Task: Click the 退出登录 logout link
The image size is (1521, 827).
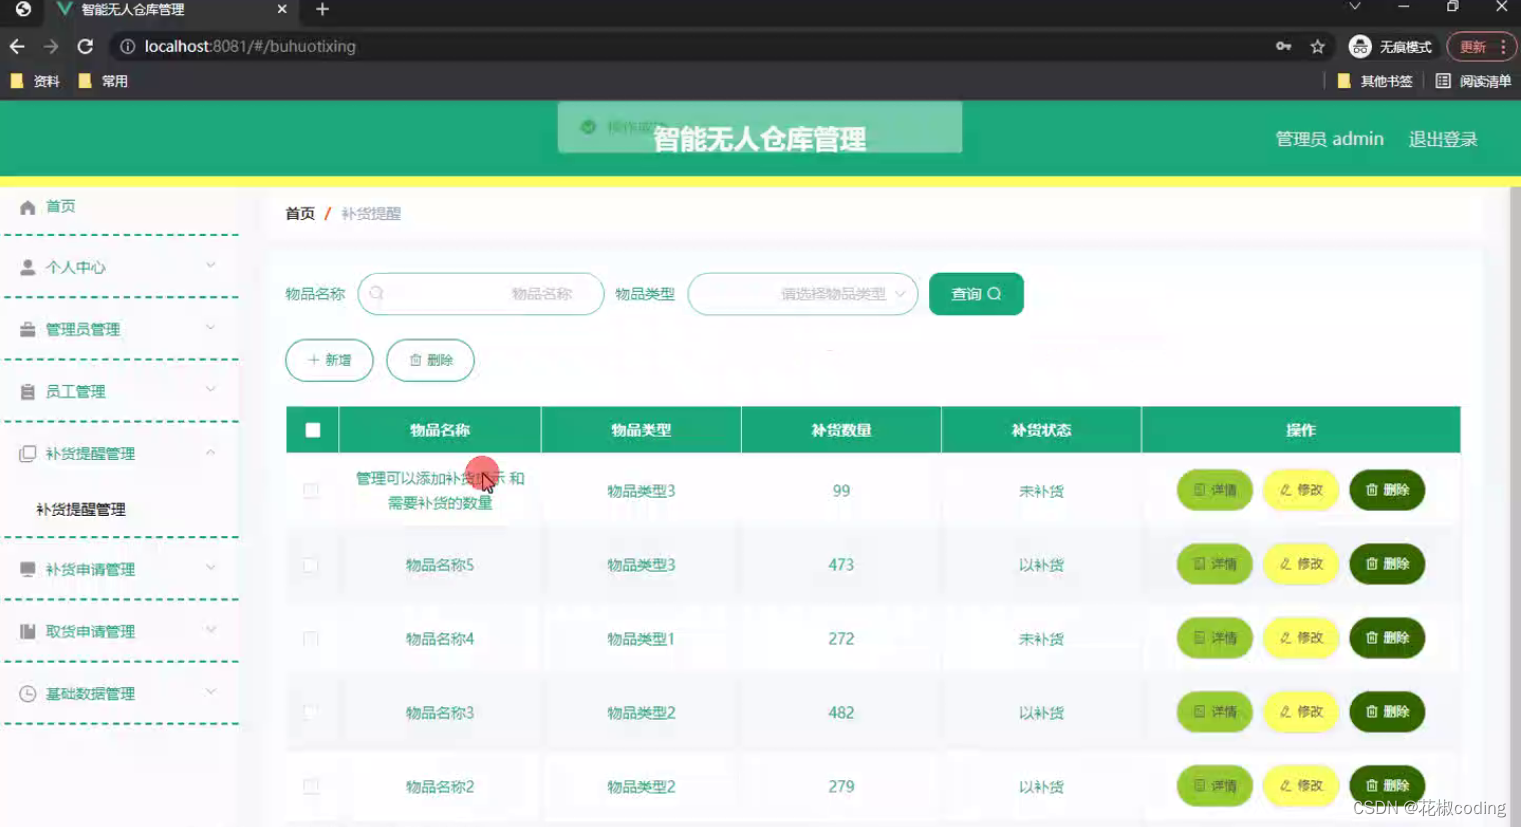Action: (x=1441, y=139)
